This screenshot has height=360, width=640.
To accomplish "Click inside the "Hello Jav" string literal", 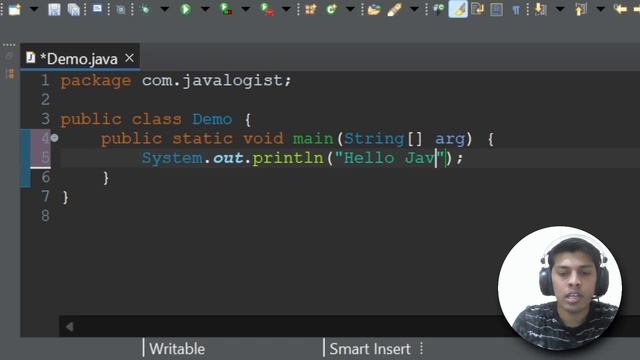I will 389,158.
